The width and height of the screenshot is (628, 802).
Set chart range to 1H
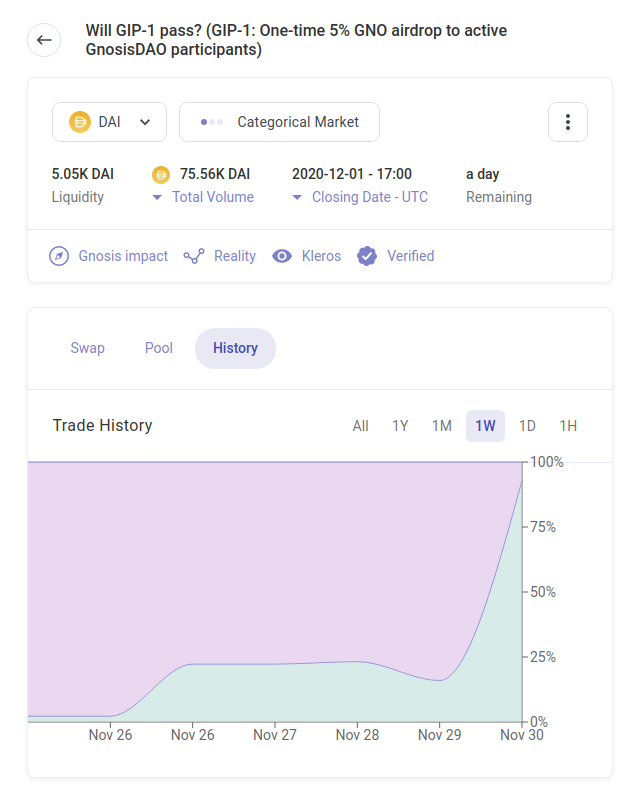[x=568, y=426]
